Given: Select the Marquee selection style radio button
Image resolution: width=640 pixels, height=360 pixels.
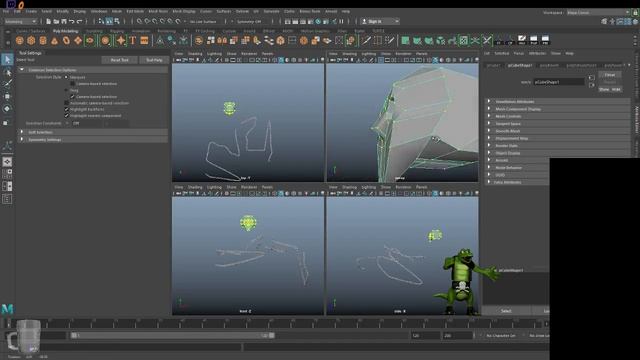Looking at the screenshot, I should [x=66, y=77].
